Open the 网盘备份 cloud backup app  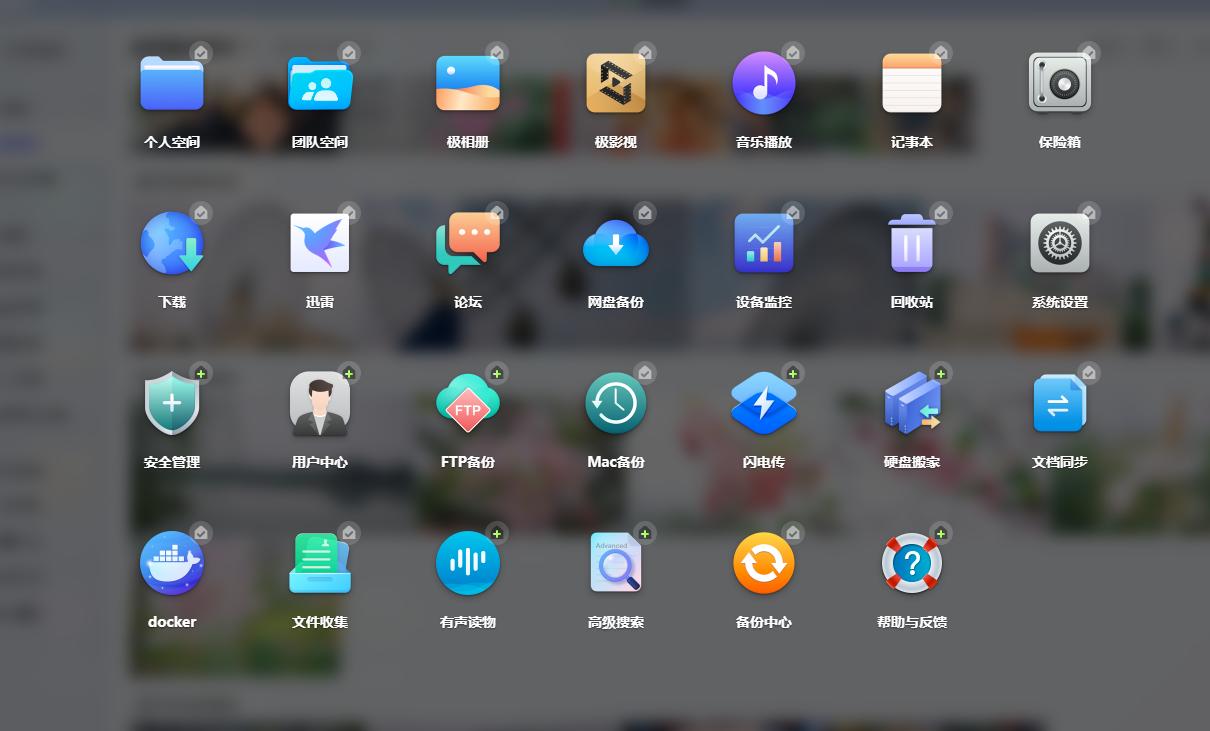pos(616,244)
